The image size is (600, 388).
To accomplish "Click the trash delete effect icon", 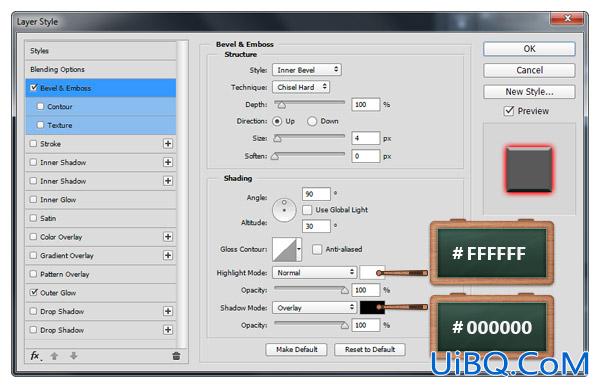I will 176,356.
